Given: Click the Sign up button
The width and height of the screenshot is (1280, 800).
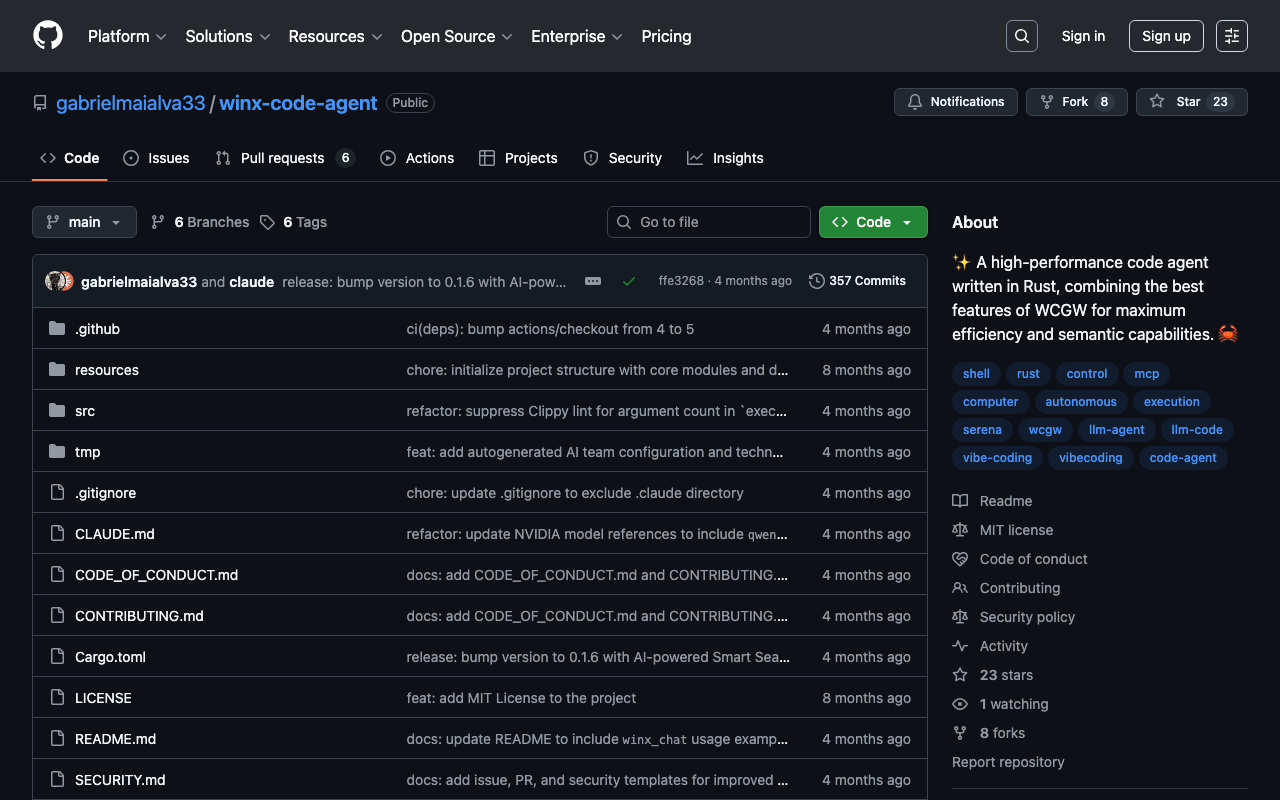Looking at the screenshot, I should click(x=1166, y=36).
